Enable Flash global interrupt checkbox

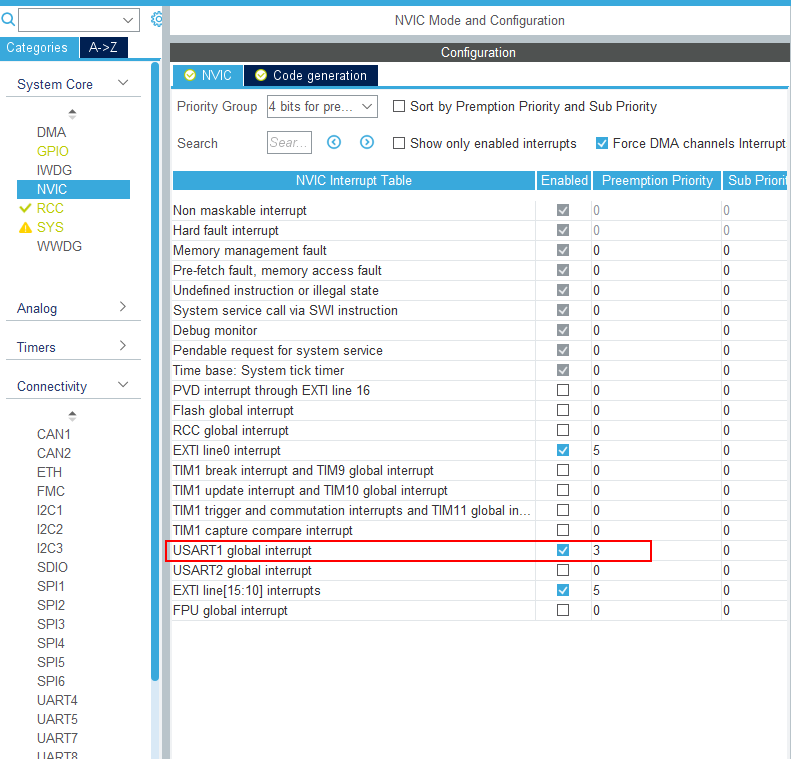(x=563, y=410)
